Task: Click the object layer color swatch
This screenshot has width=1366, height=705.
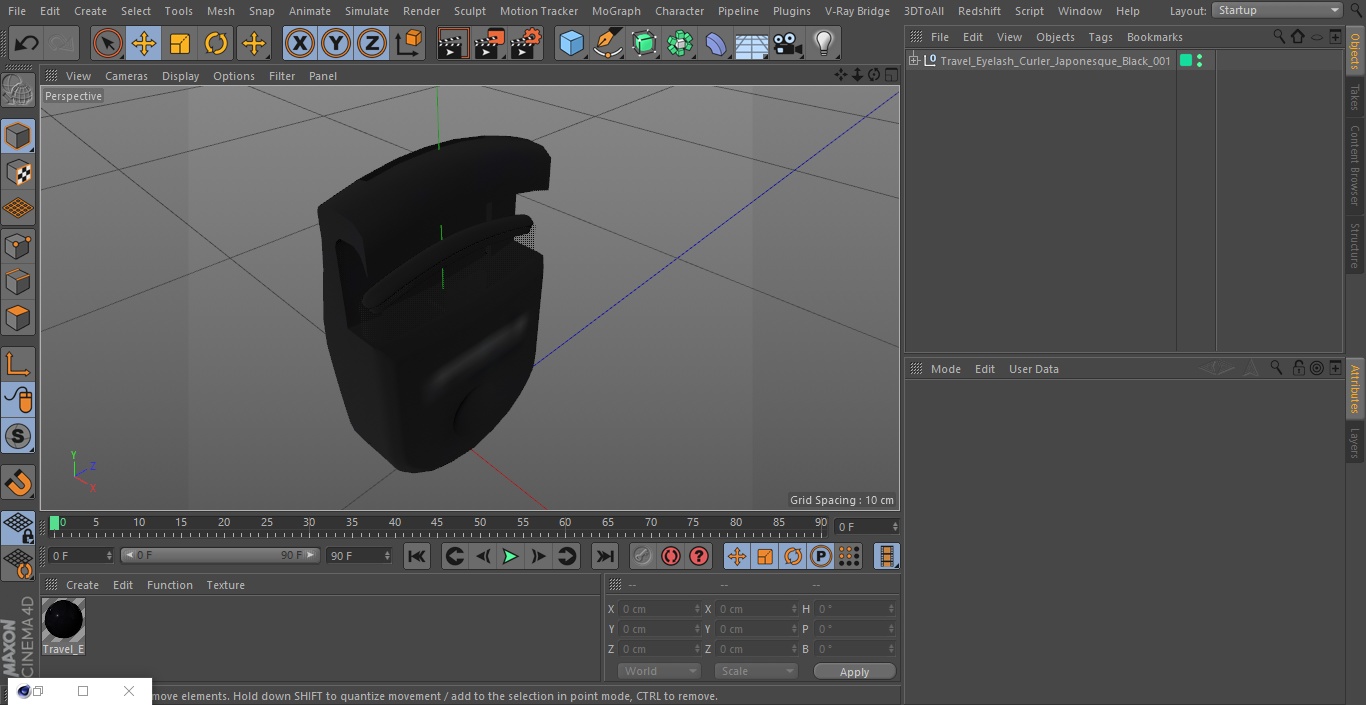Action: coord(1185,61)
